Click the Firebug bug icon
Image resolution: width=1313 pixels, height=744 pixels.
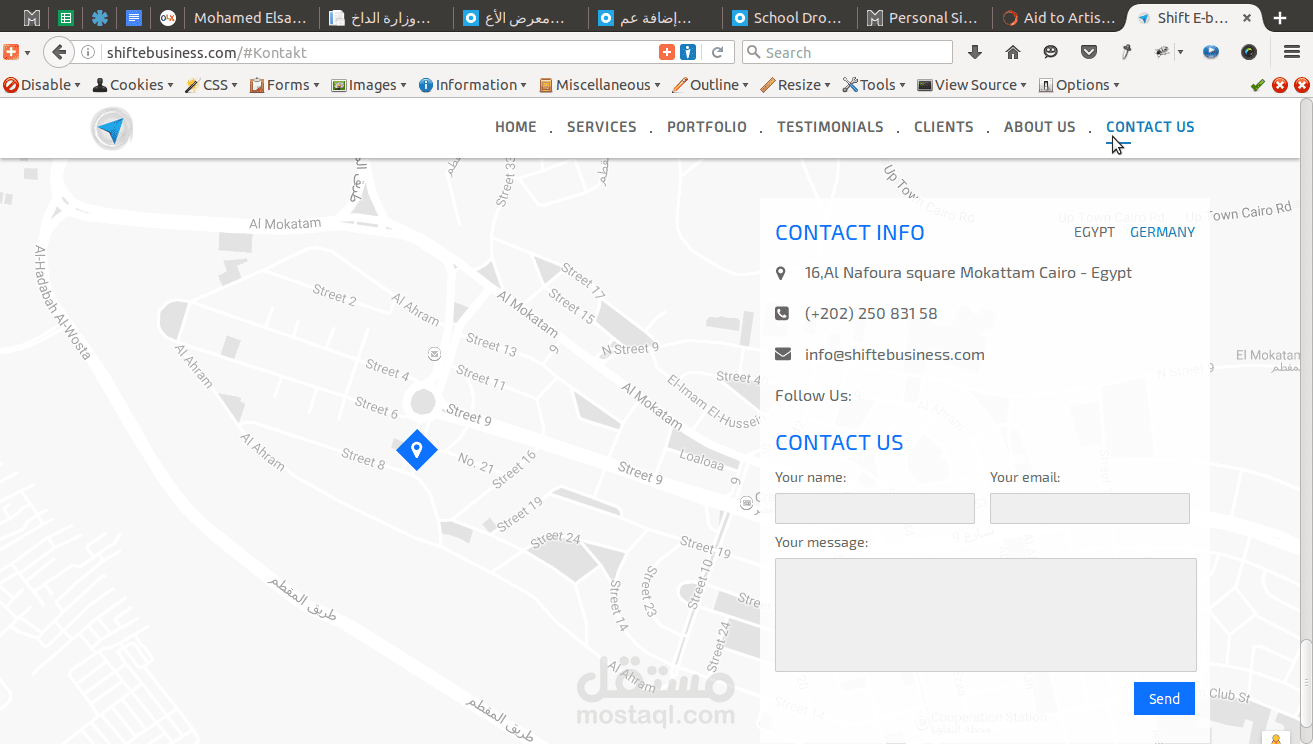pos(1162,52)
